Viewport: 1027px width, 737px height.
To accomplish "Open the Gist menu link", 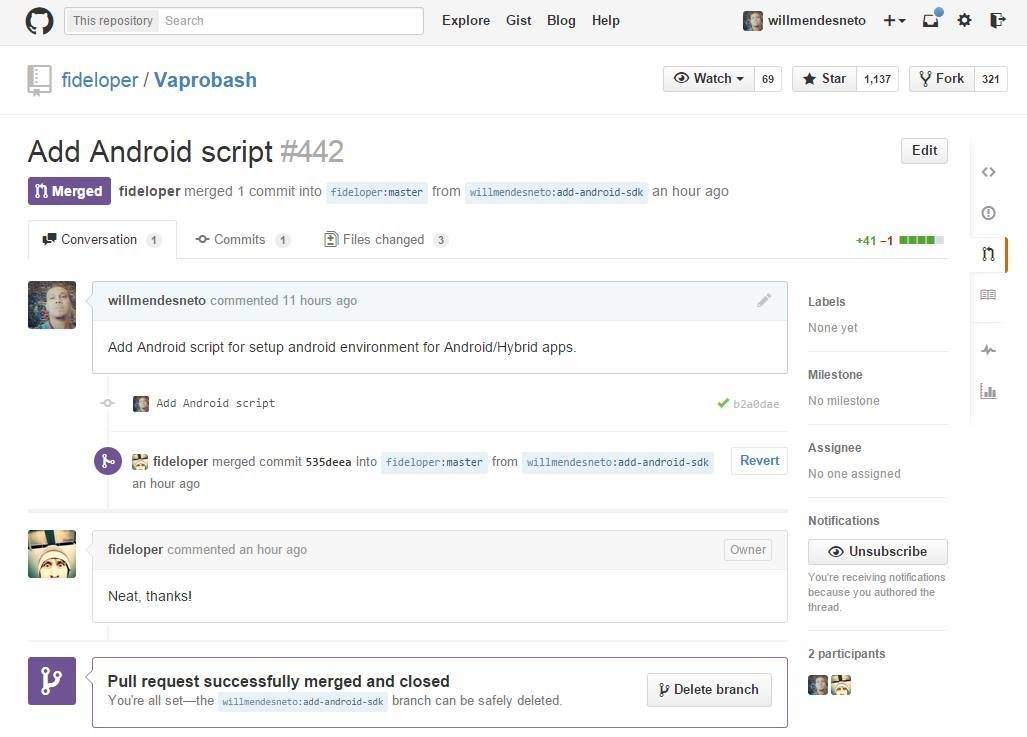I will (x=518, y=21).
